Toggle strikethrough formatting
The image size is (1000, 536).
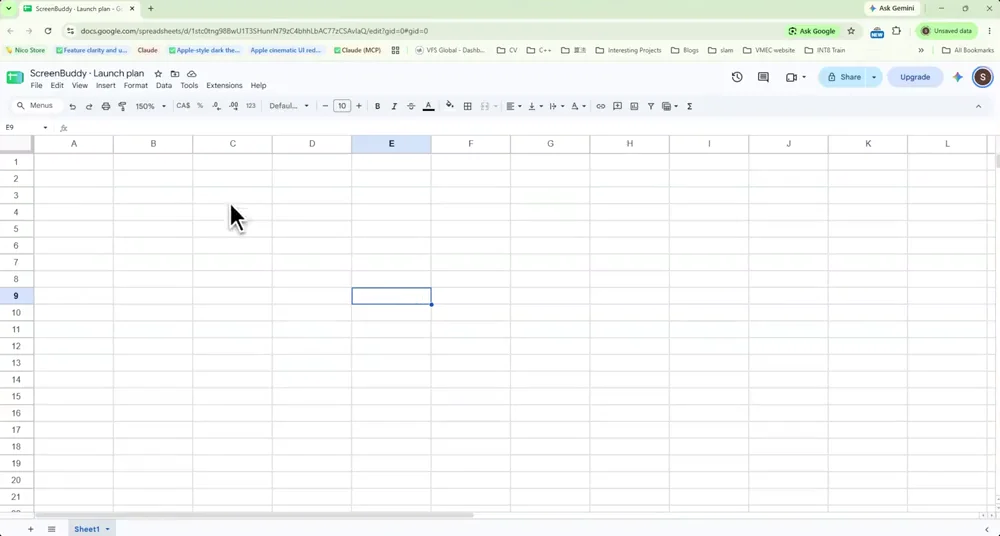411,106
